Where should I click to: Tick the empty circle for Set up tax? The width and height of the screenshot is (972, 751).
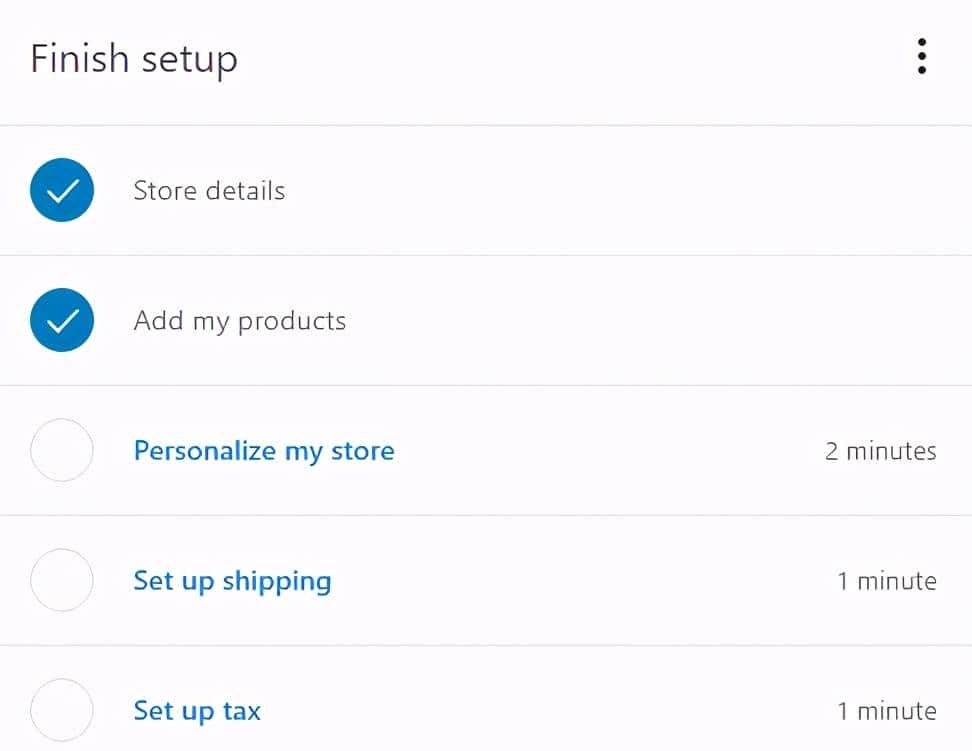coord(62,710)
